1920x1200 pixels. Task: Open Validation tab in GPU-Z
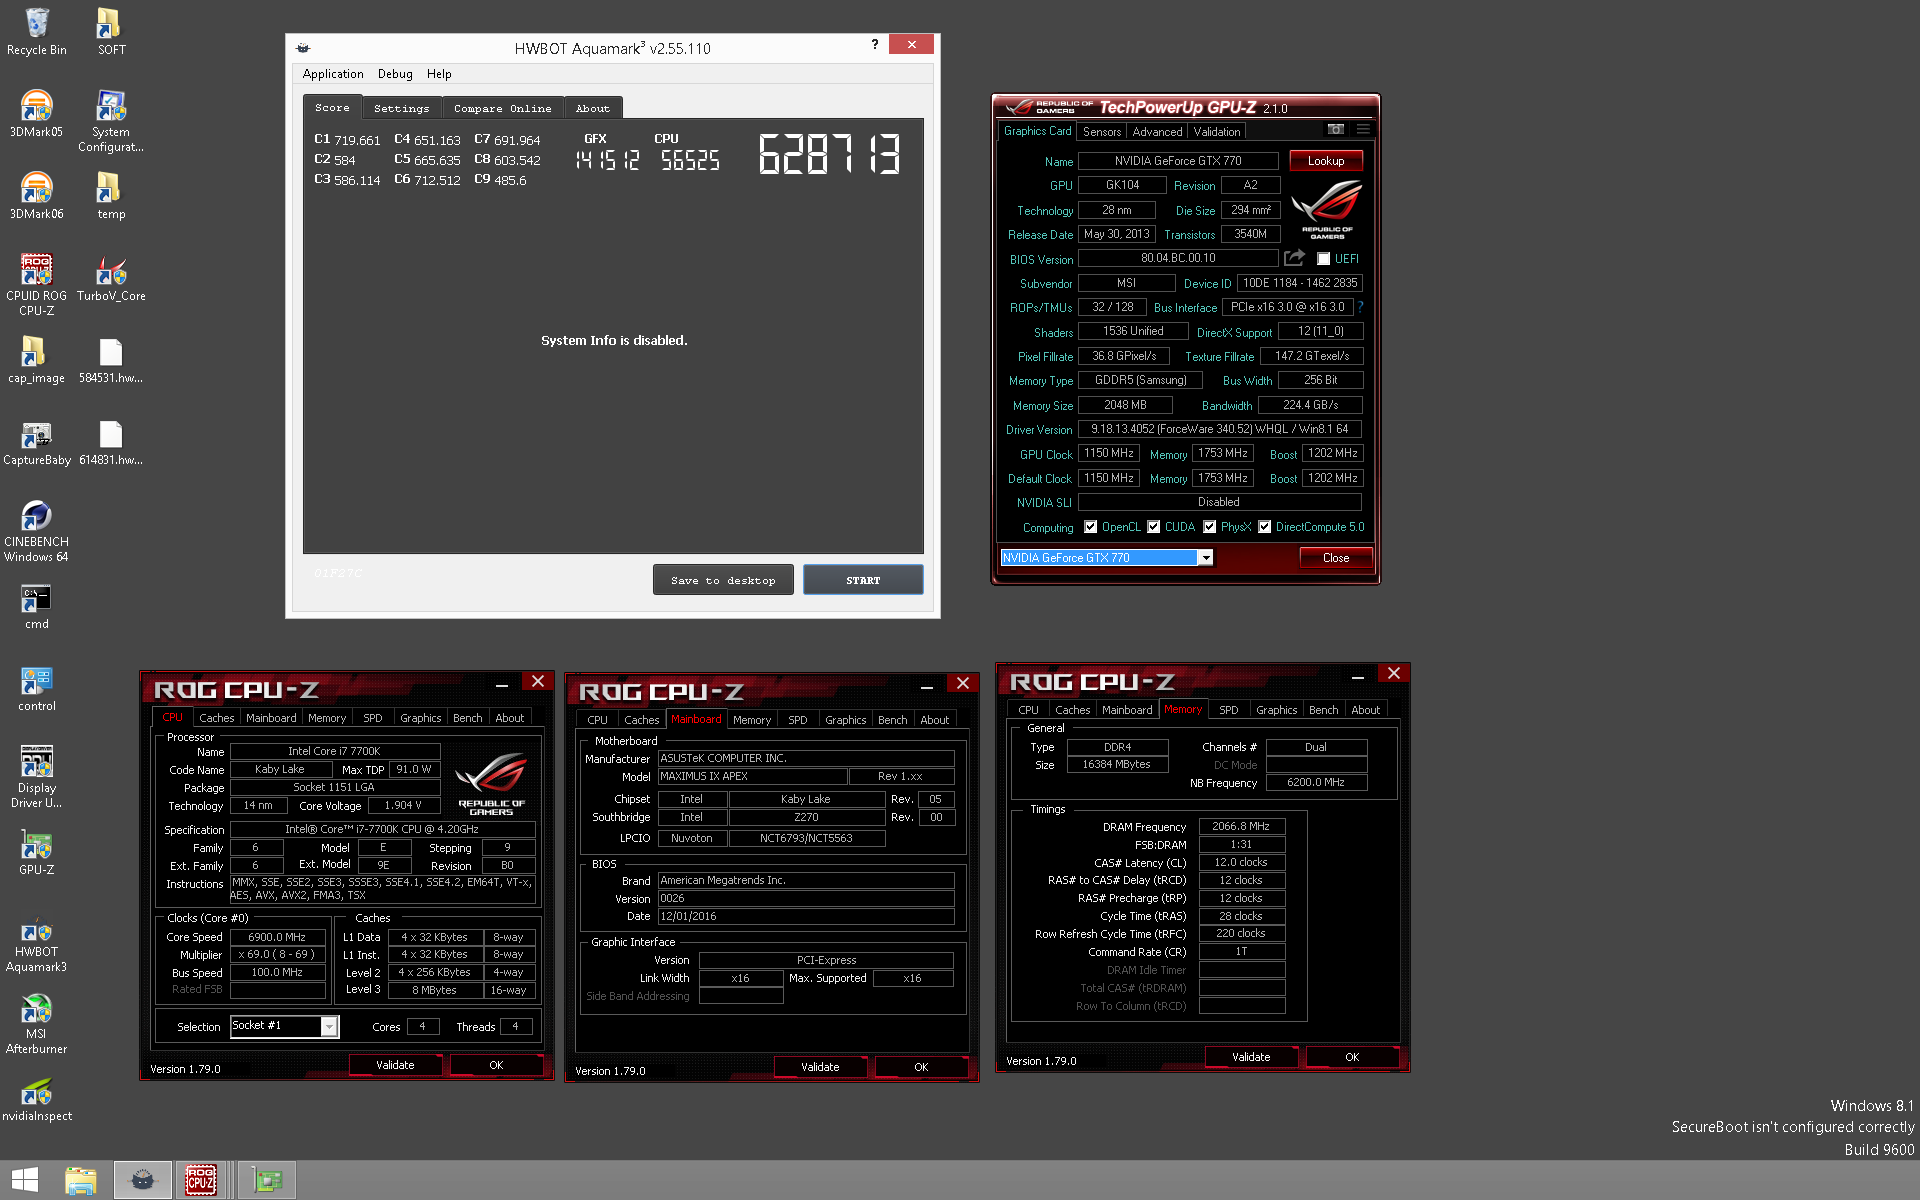(1217, 131)
